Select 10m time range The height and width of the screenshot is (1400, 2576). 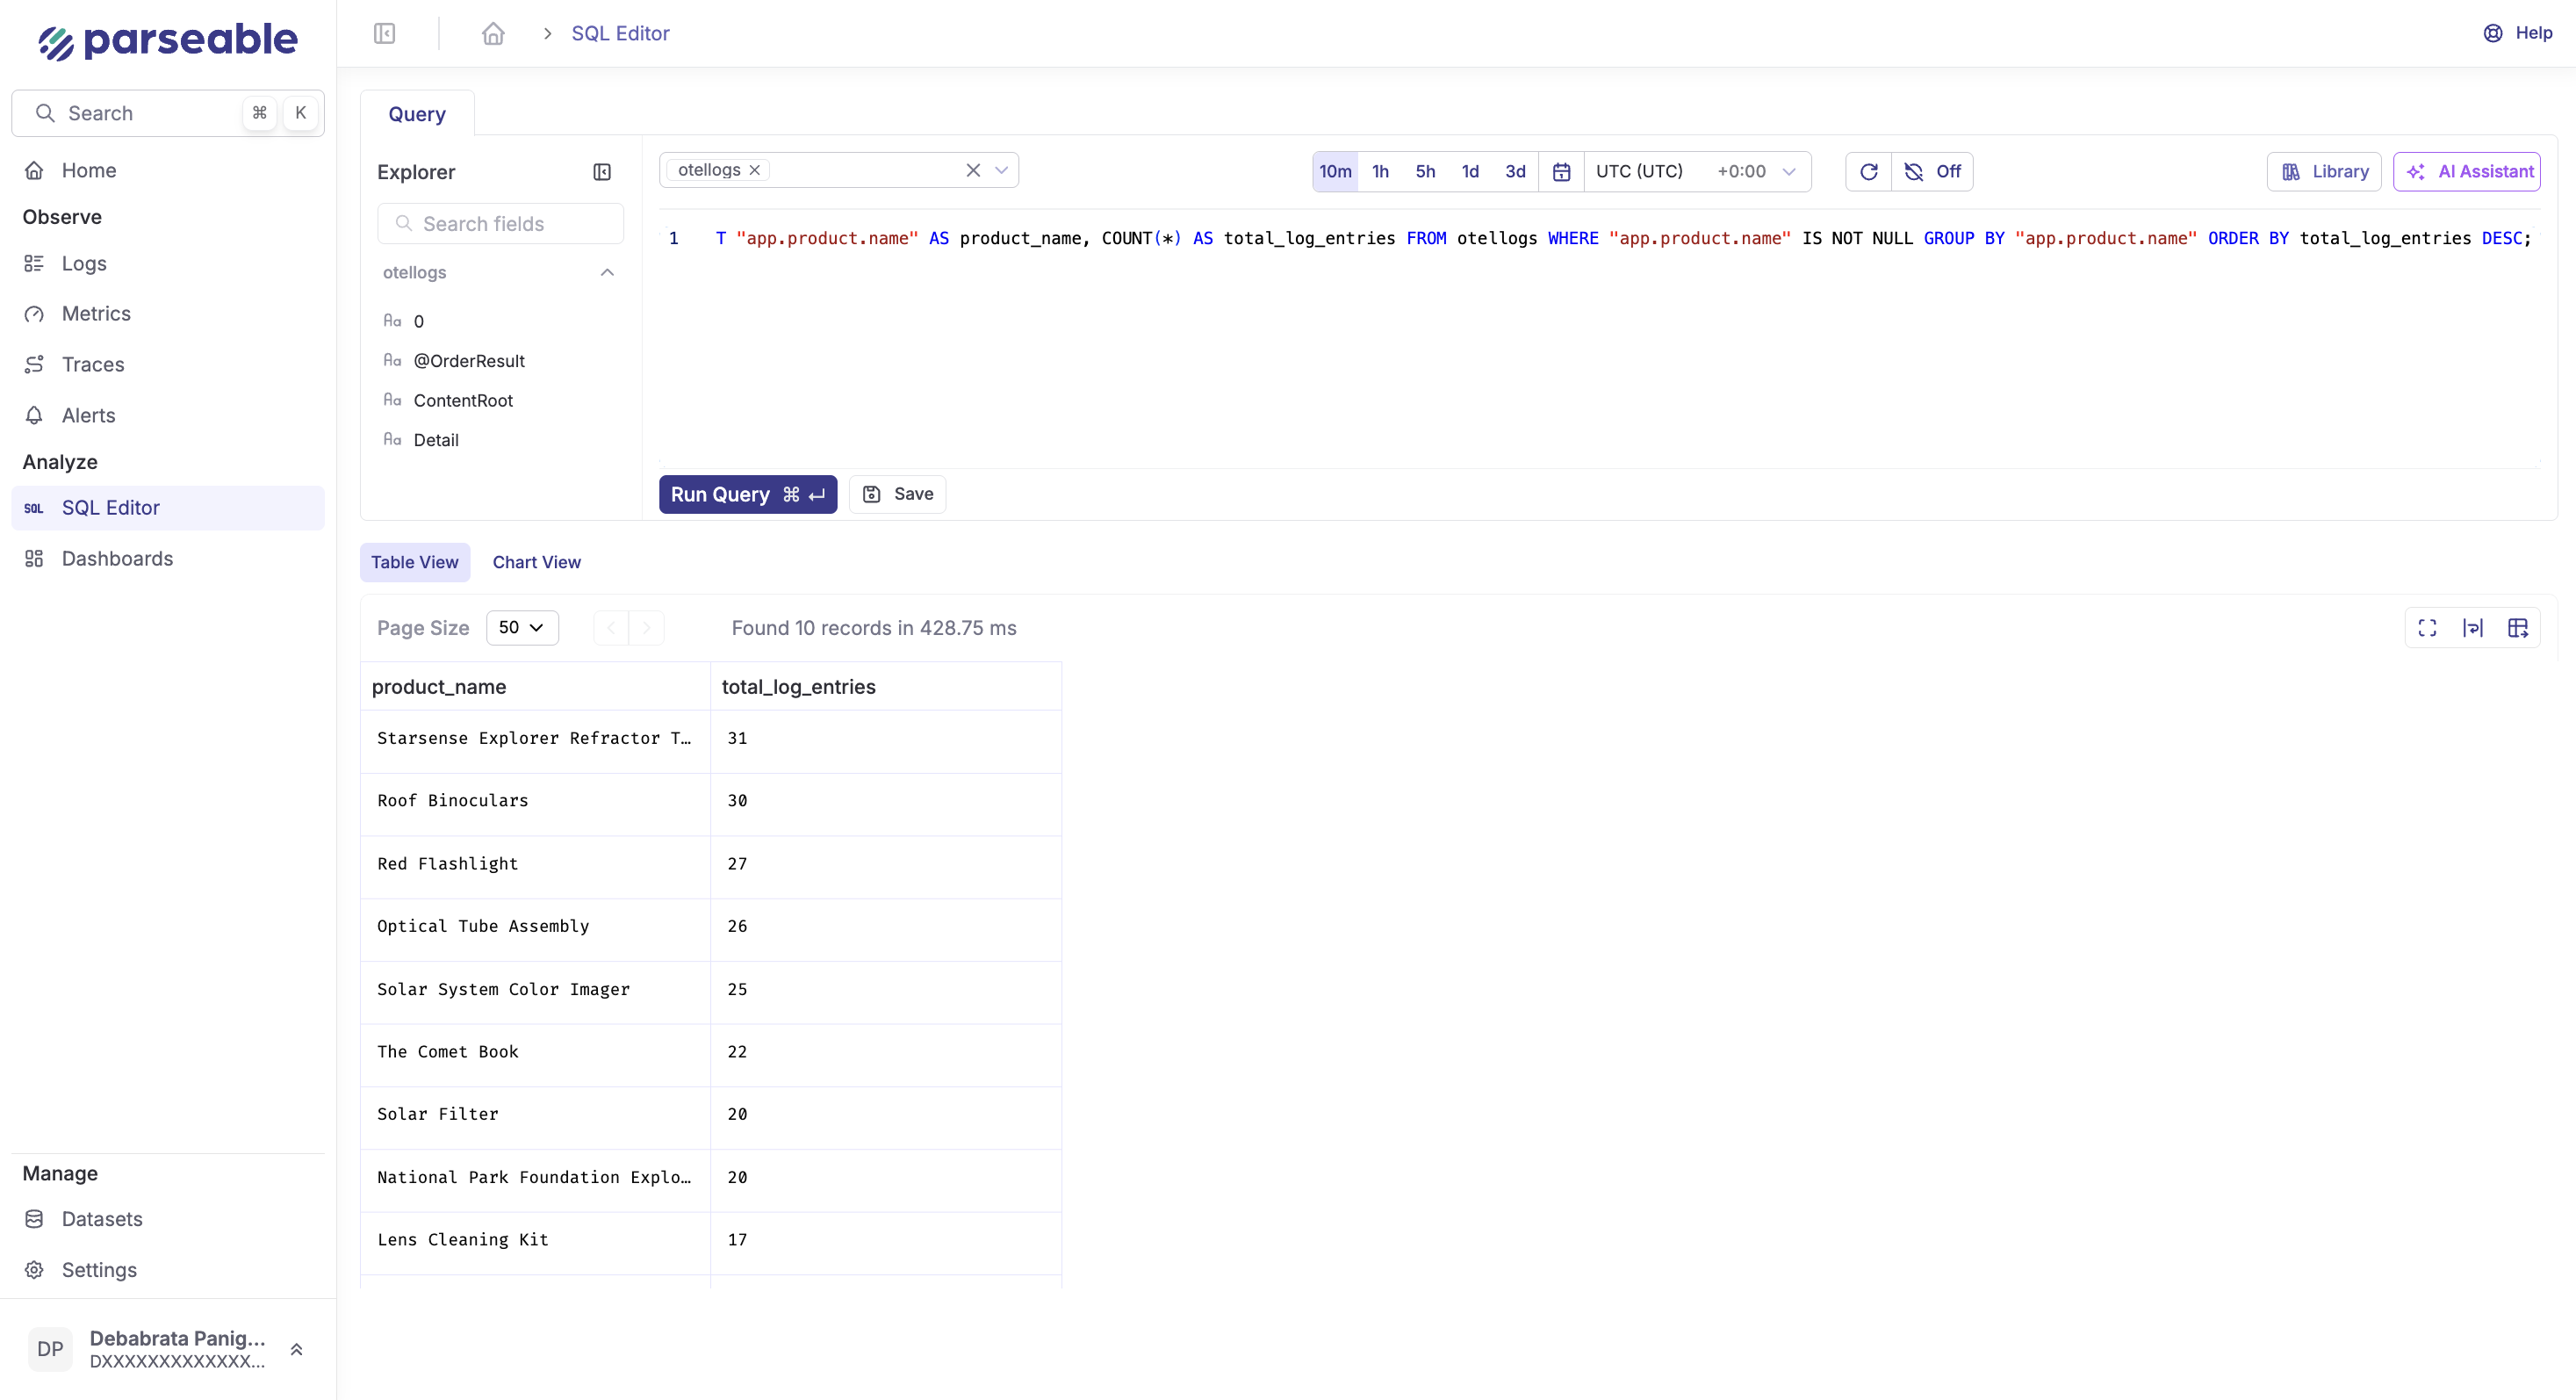1335,172
